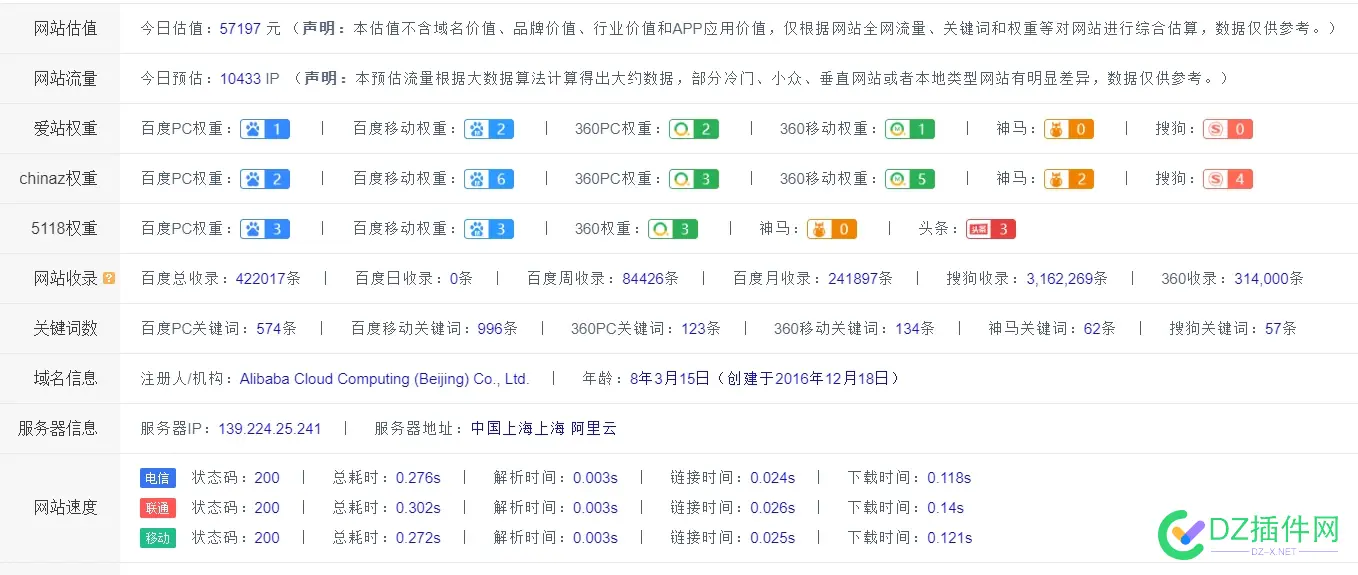Click server location 中国上海上海 阿里云

click(x=544, y=428)
